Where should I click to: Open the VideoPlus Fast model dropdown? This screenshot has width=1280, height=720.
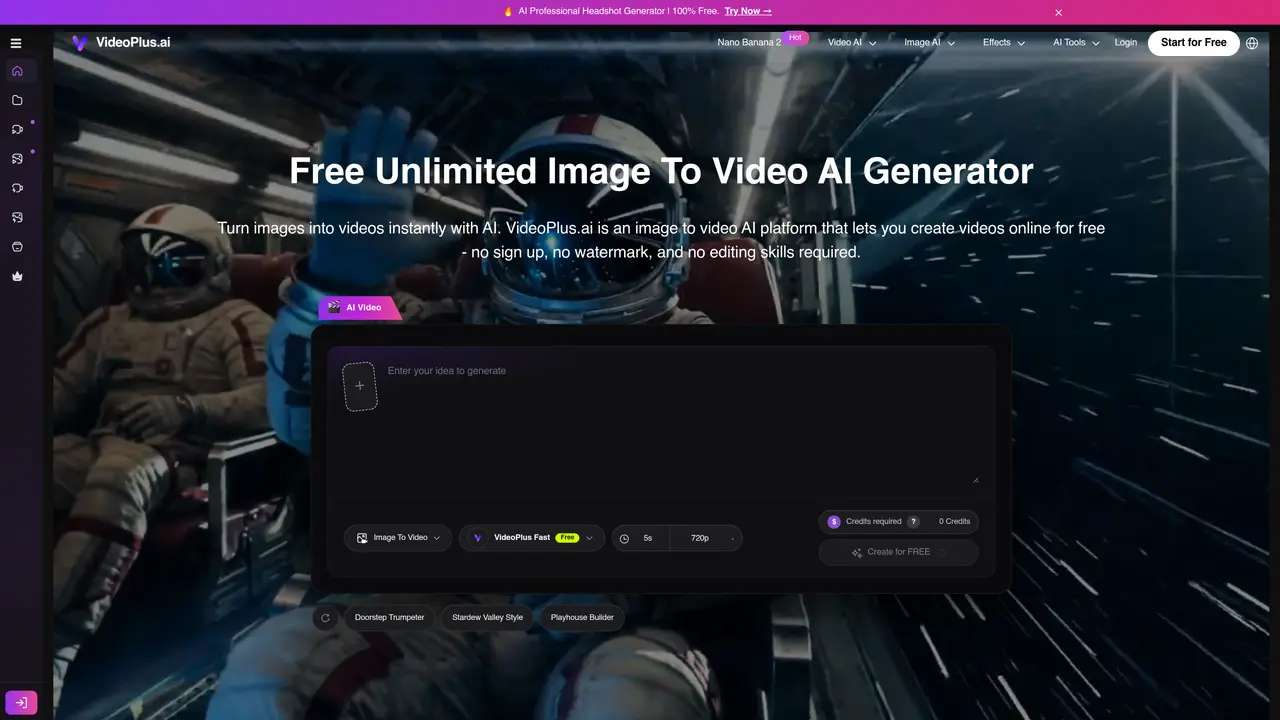click(532, 538)
